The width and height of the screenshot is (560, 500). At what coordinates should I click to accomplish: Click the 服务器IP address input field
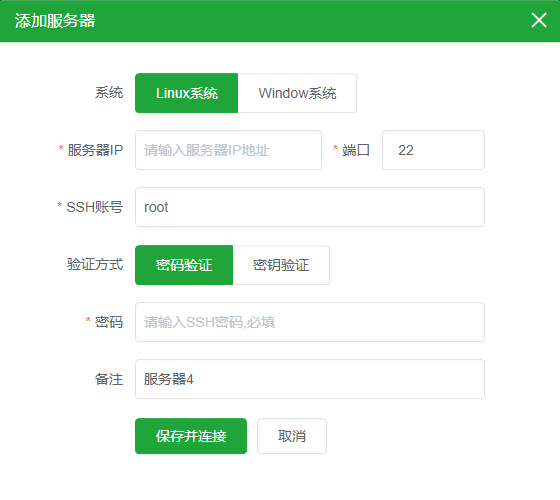[x=228, y=150]
